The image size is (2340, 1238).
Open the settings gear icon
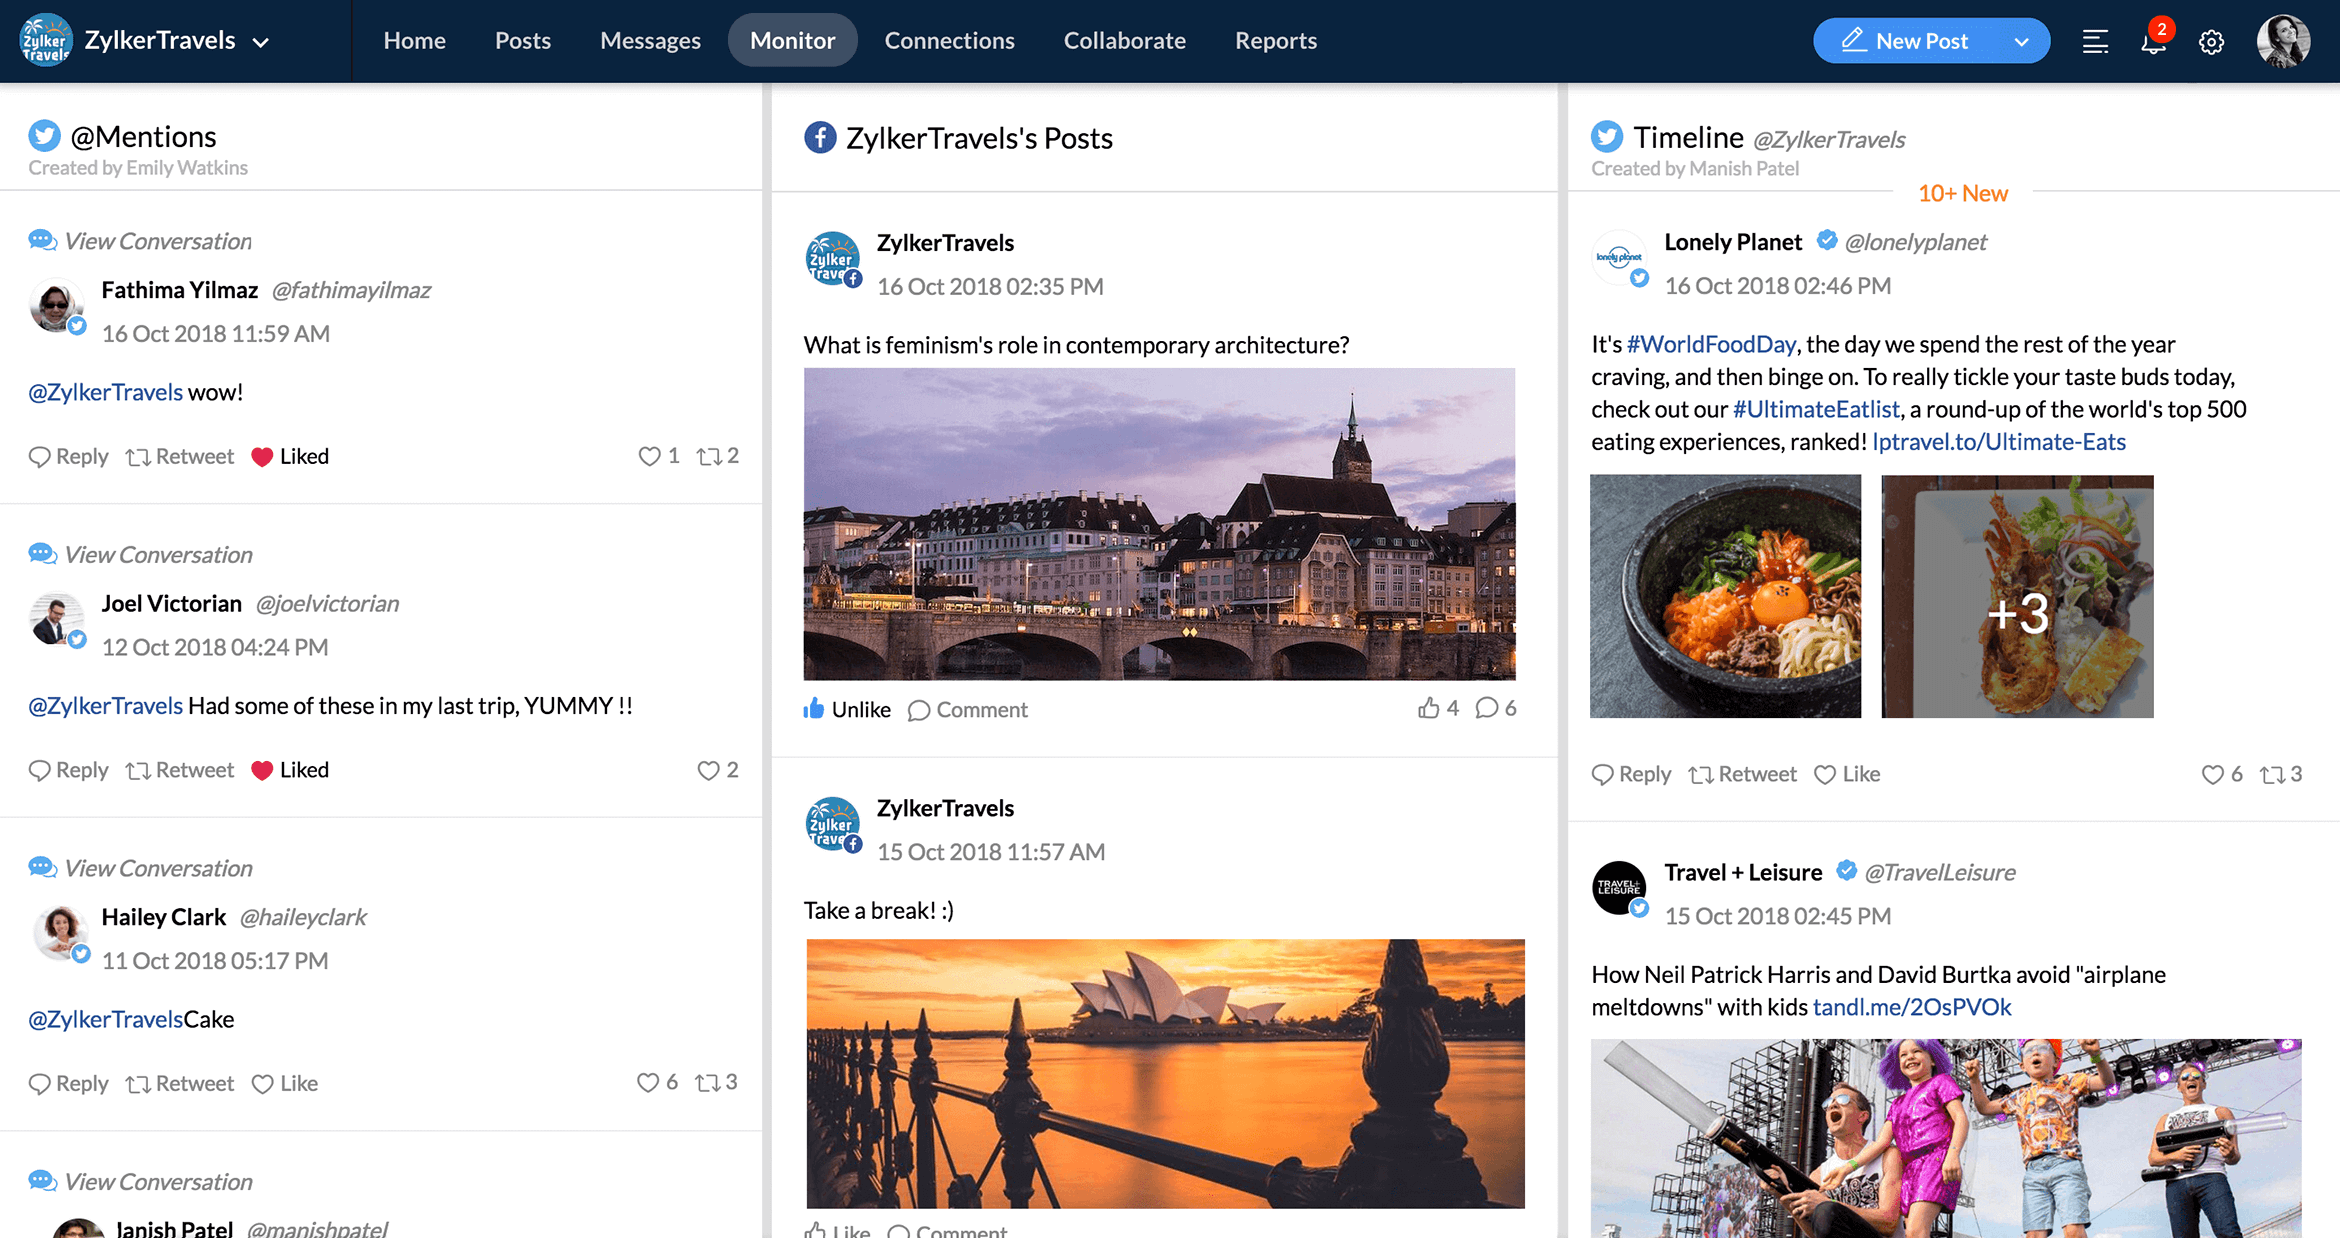click(2211, 42)
